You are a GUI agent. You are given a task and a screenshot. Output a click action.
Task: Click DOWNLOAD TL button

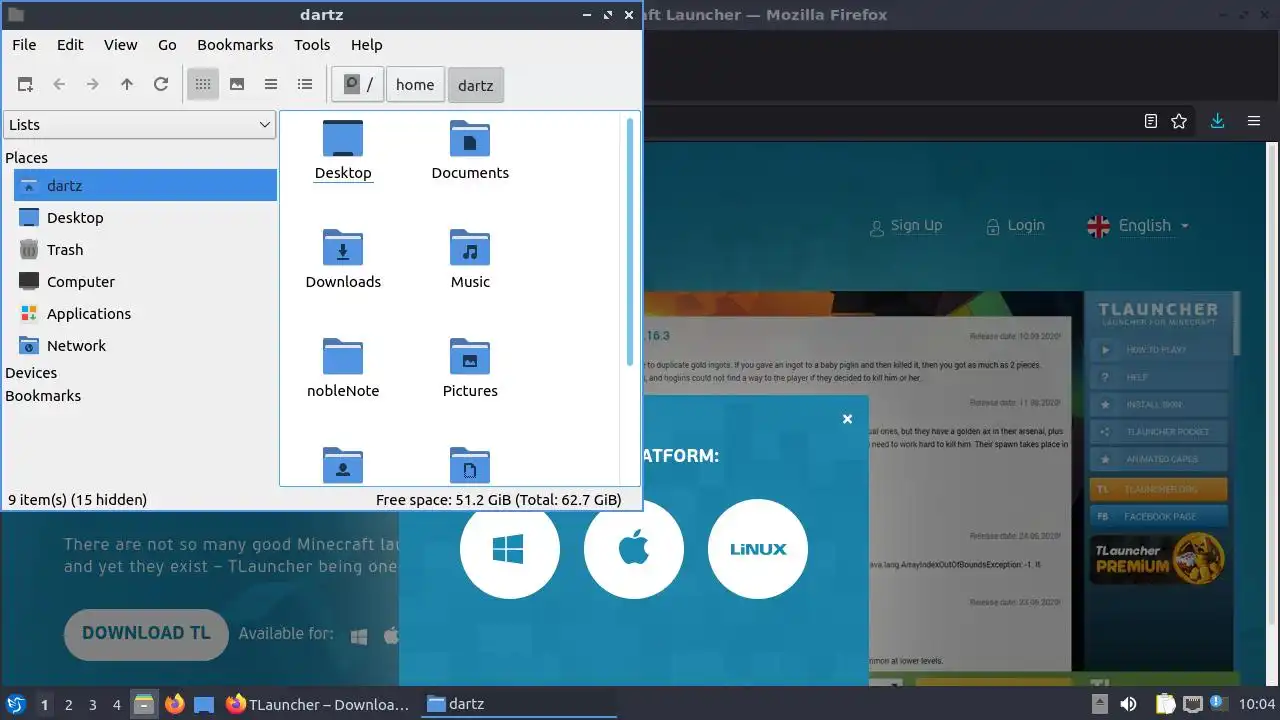point(146,634)
